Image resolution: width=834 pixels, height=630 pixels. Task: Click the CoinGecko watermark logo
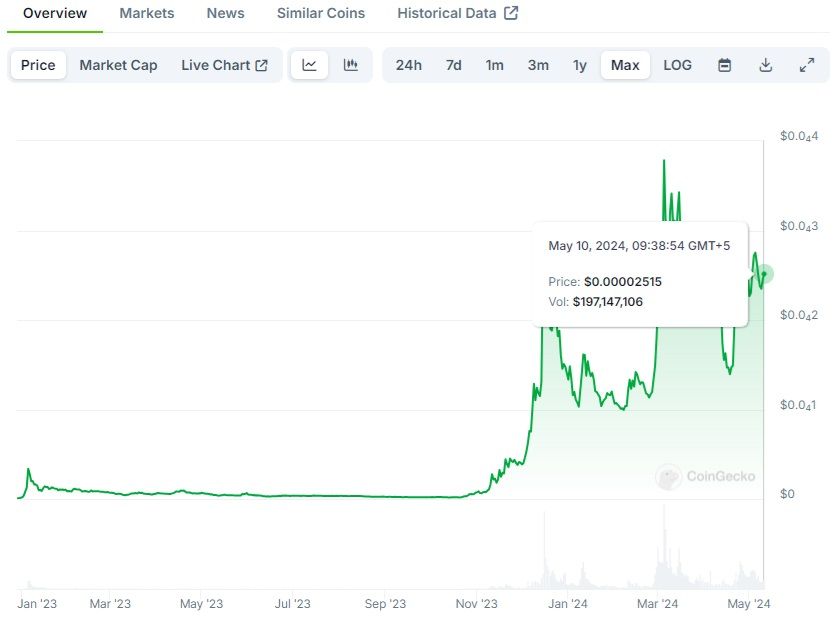(x=706, y=477)
